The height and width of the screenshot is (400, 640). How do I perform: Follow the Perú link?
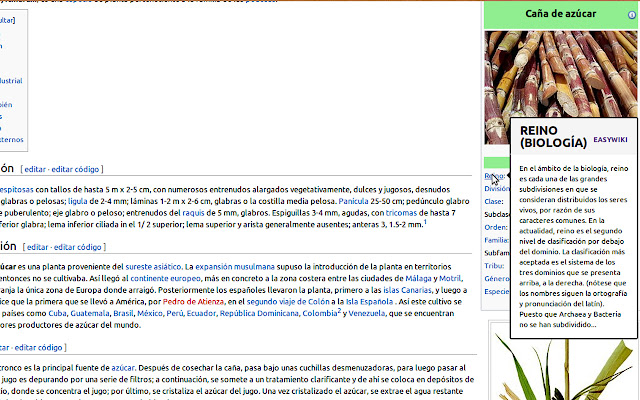pyautogui.click(x=175, y=313)
